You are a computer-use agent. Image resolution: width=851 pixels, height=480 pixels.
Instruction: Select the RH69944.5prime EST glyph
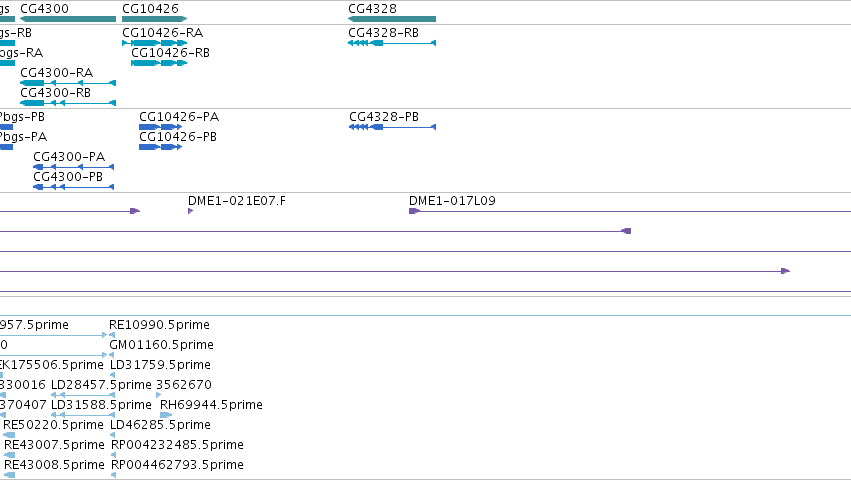[x=166, y=415]
